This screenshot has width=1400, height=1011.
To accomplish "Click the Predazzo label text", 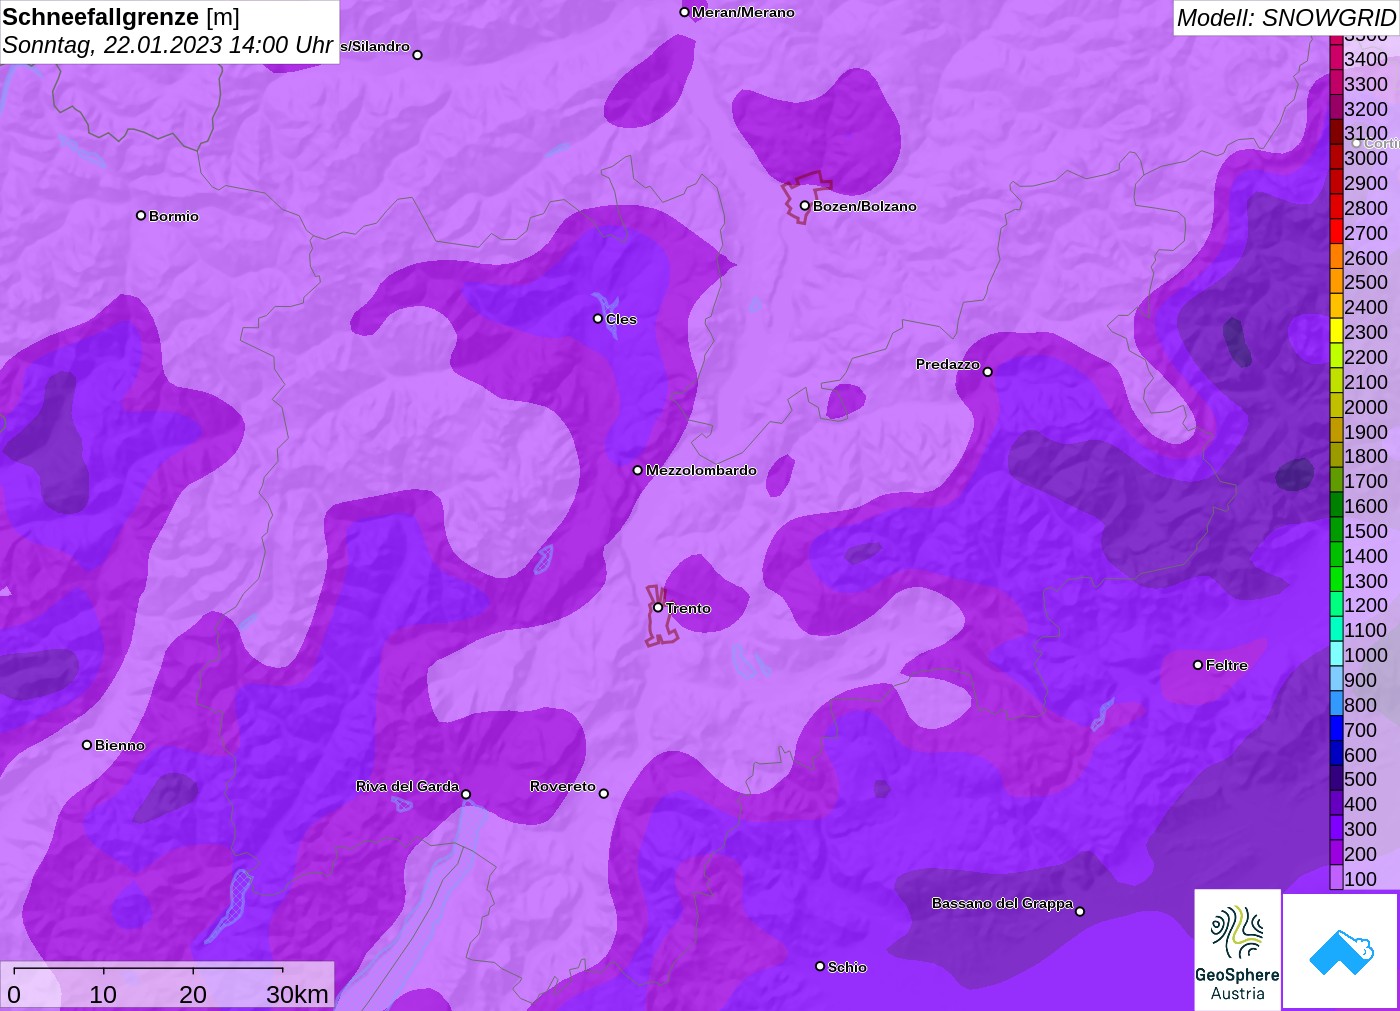I will (948, 364).
